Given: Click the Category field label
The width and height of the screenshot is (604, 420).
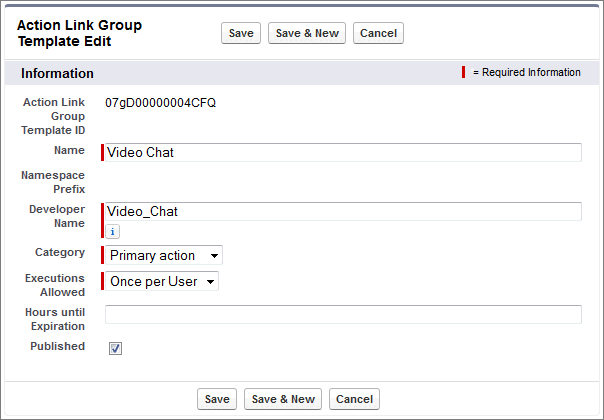Looking at the screenshot, I should [60, 252].
